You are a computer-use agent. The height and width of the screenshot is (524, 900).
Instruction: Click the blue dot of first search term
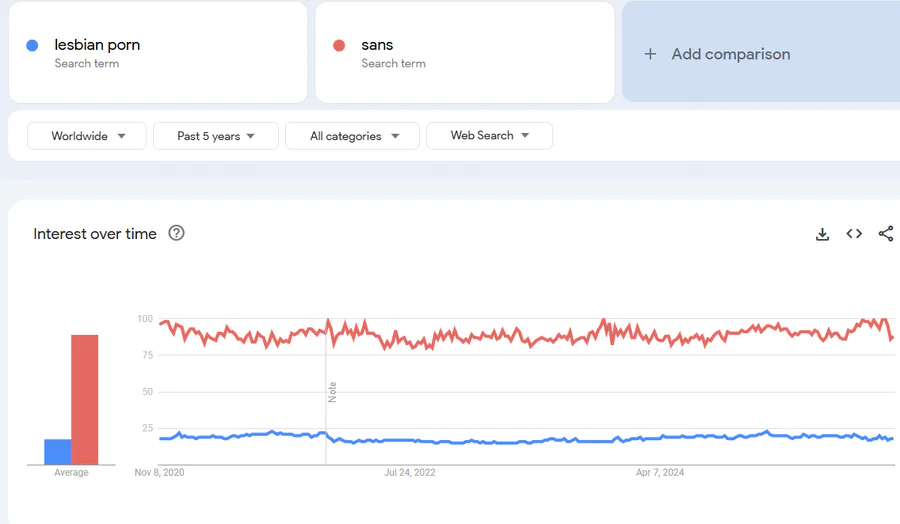point(33,45)
